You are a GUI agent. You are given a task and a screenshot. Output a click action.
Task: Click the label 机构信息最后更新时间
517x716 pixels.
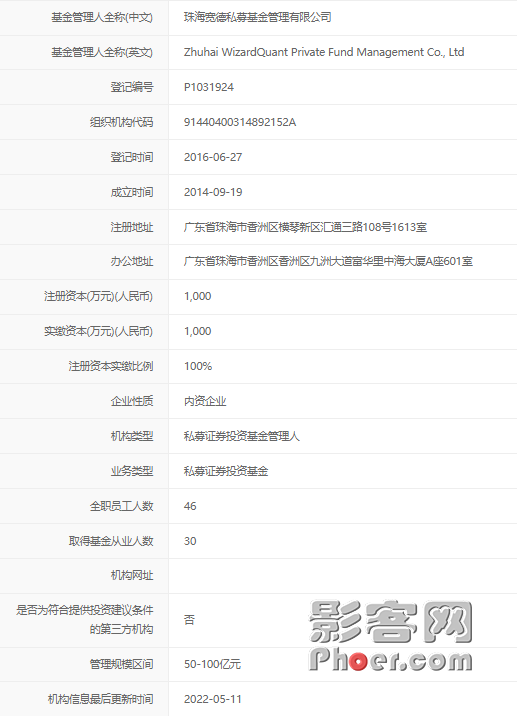100,699
